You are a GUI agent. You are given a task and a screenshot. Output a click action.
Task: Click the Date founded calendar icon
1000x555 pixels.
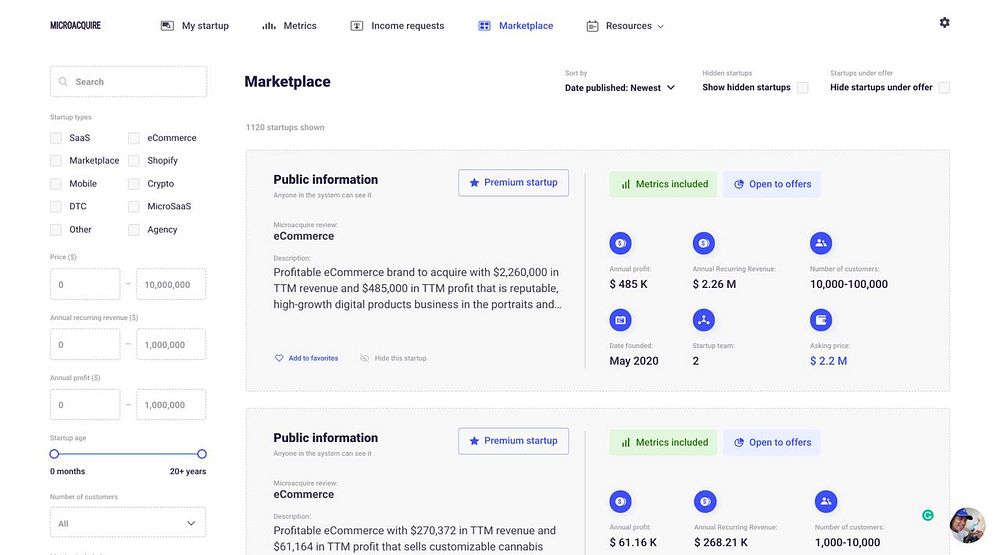[620, 320]
